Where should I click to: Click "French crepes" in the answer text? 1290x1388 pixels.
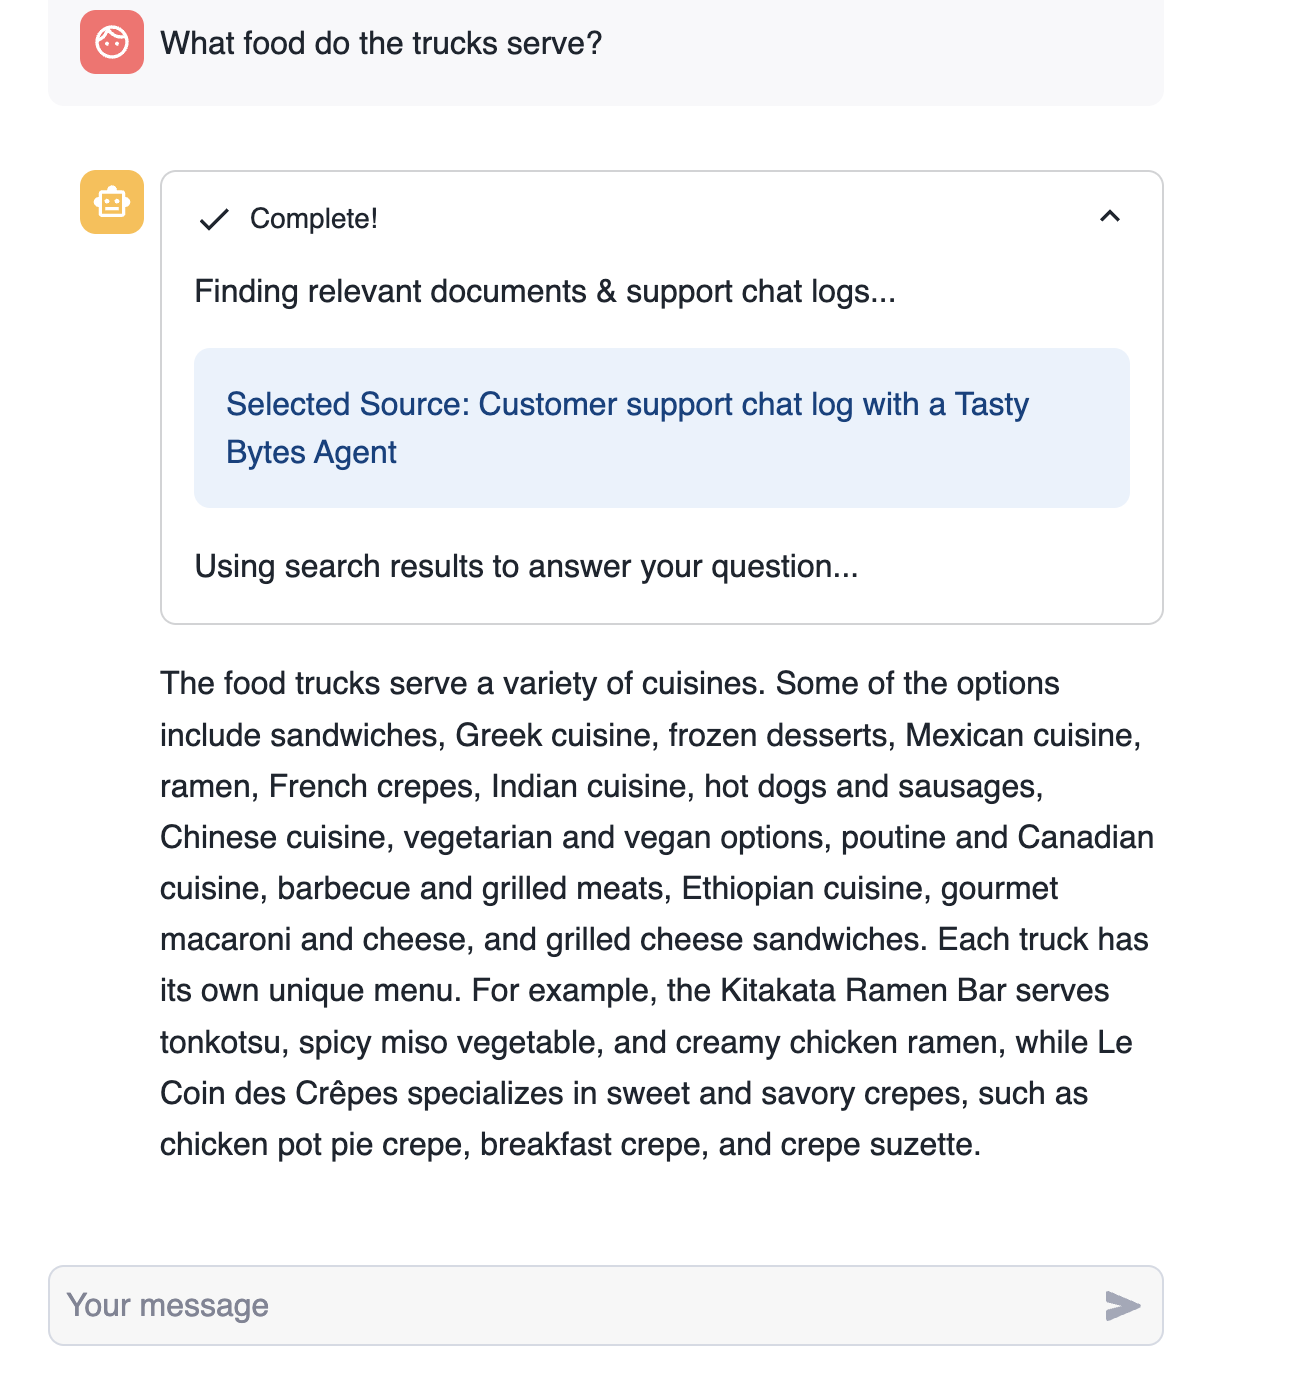coord(370,786)
